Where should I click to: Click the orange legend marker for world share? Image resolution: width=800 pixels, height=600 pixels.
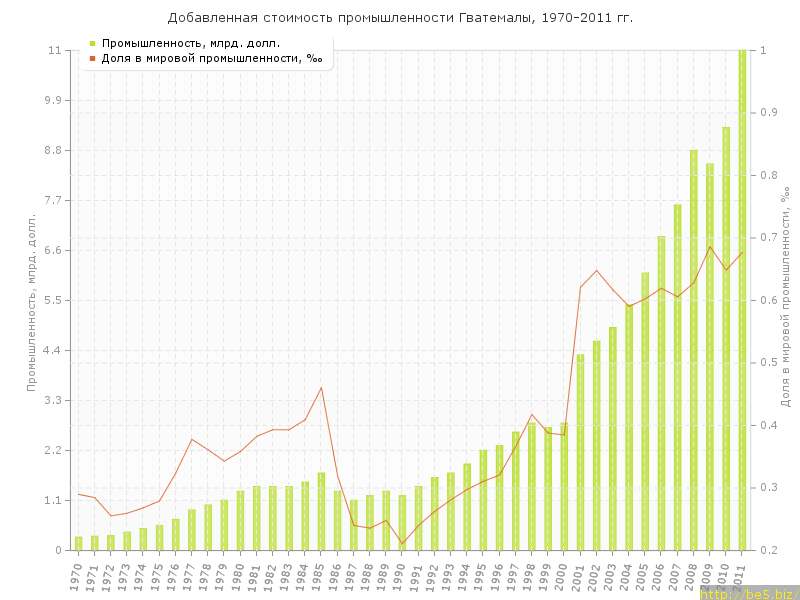point(92,58)
